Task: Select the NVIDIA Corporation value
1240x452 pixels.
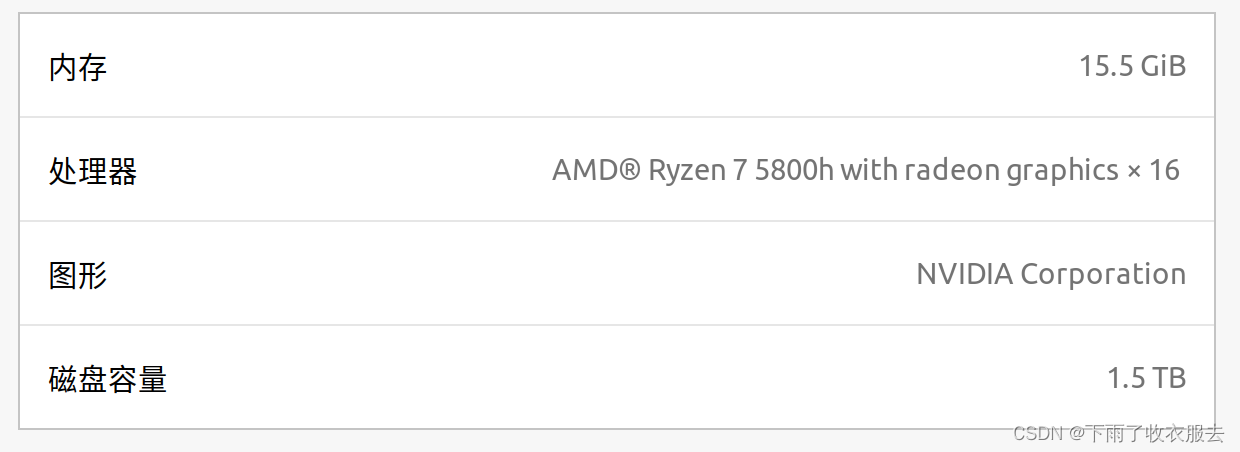Action: click(x=1051, y=274)
